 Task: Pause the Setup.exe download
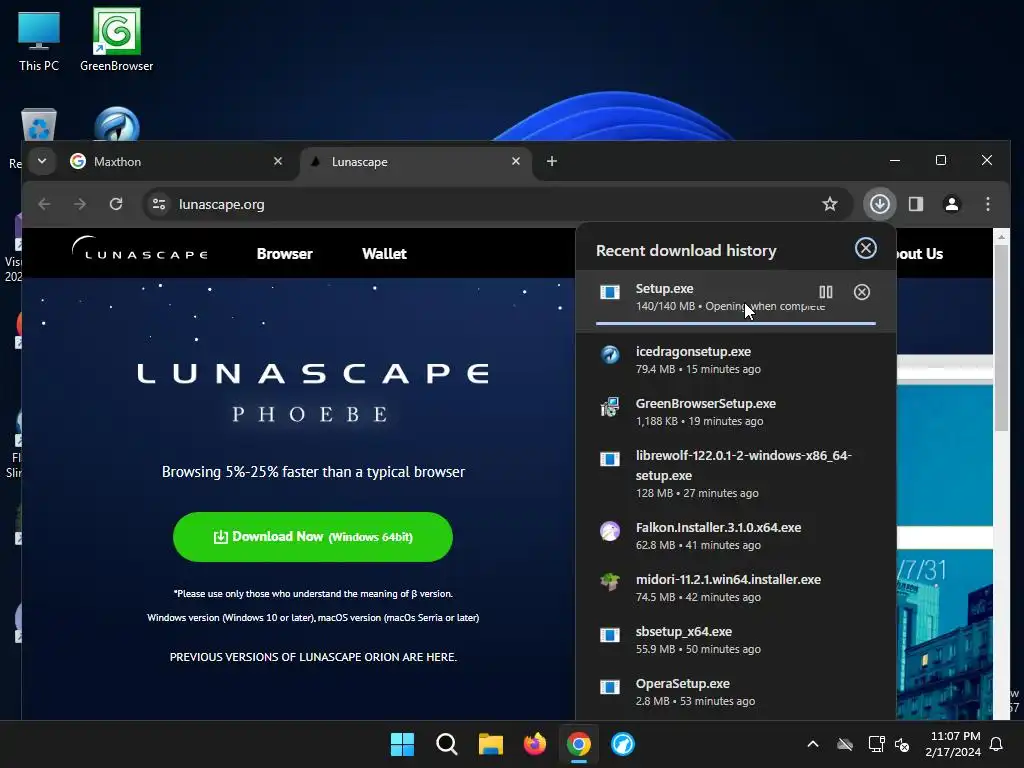[825, 292]
